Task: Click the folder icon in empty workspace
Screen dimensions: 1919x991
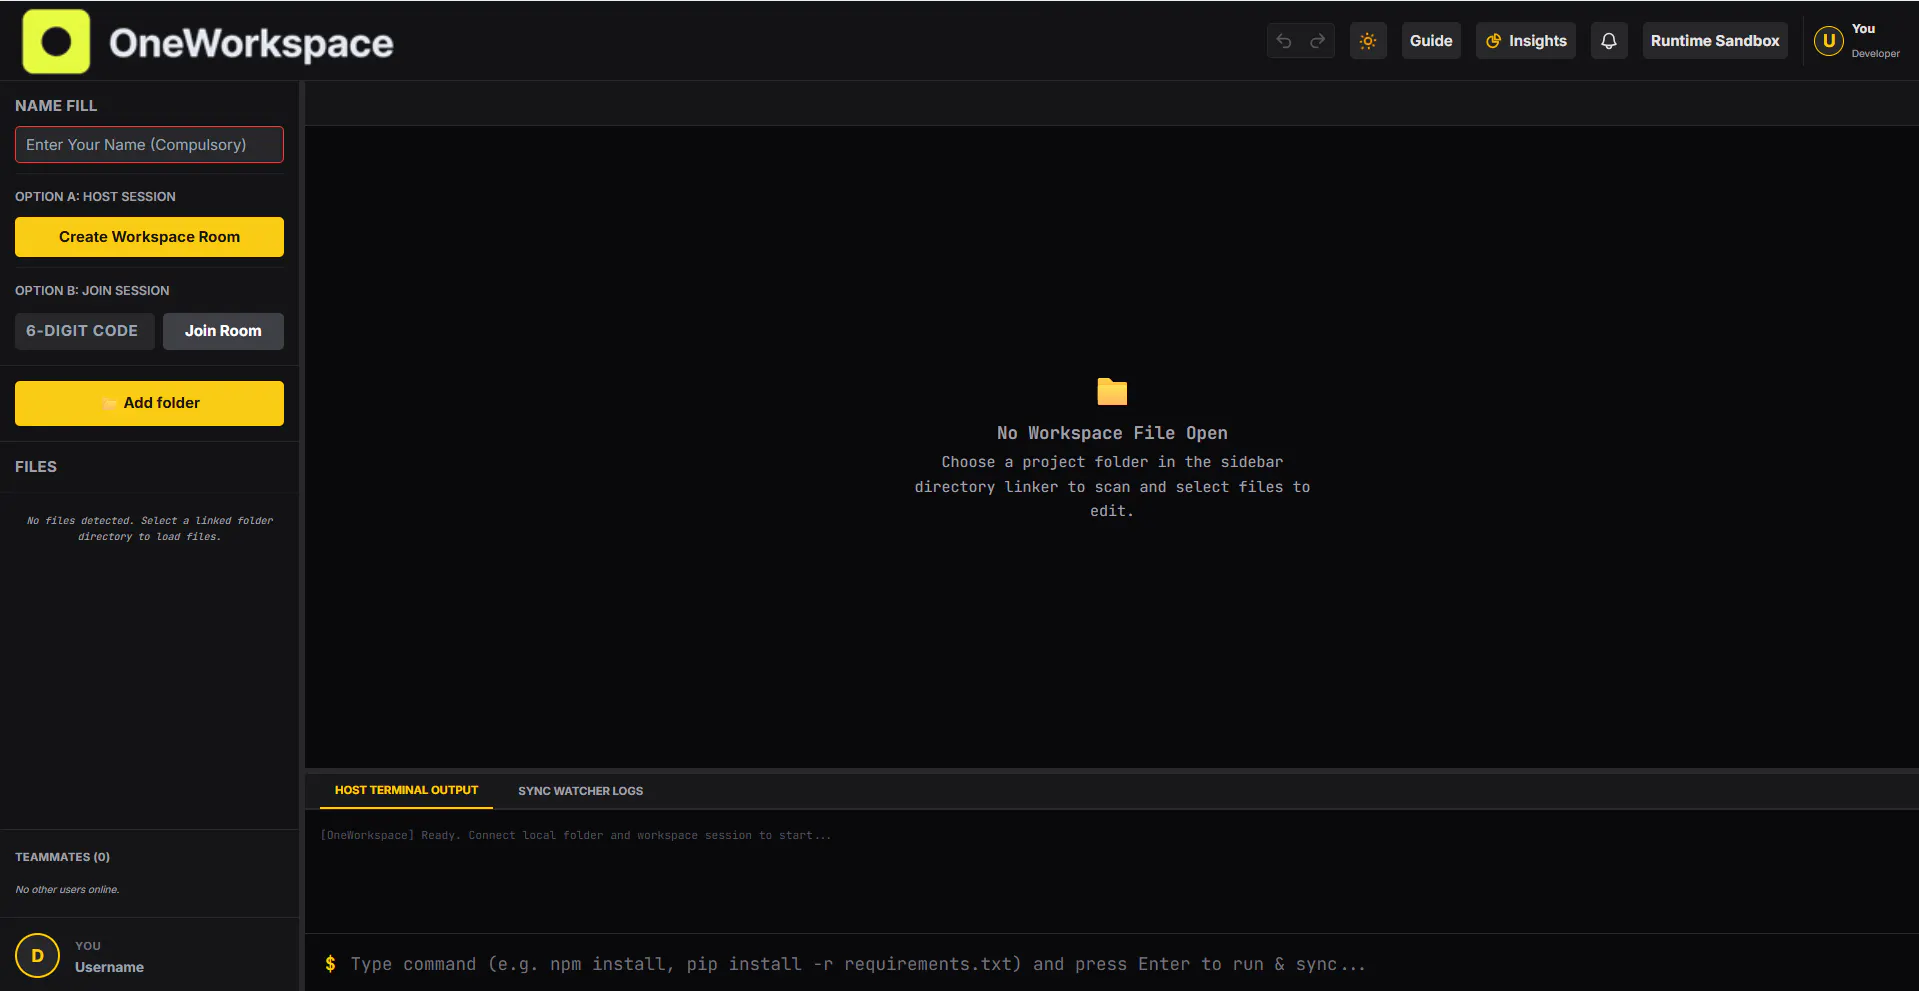Action: point(1112,391)
